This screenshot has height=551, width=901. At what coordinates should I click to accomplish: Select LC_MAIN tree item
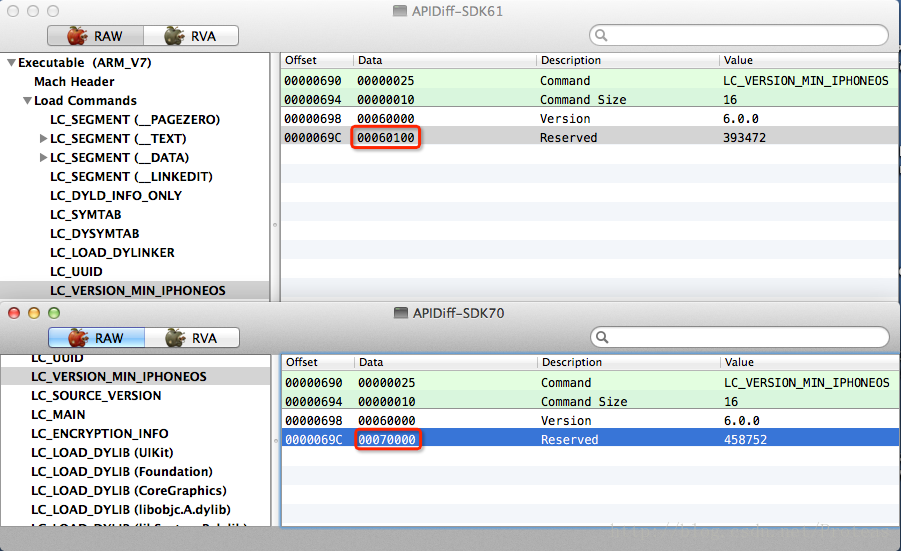(58, 414)
